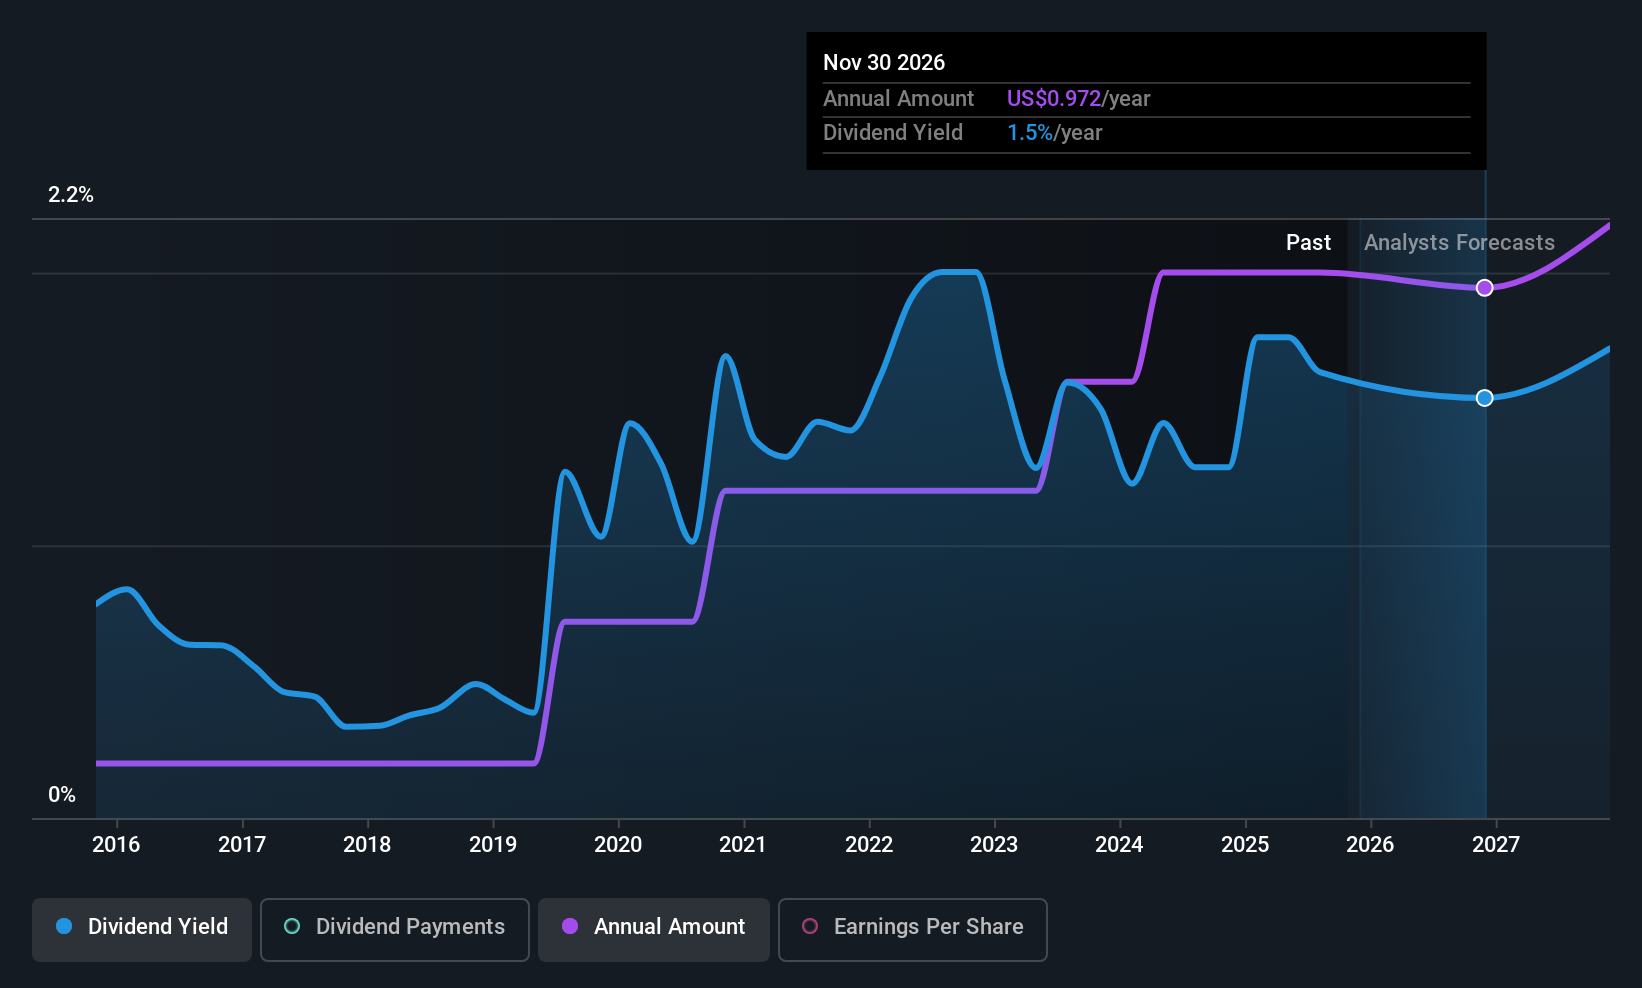Click the 2024 x-axis label

click(x=1119, y=845)
